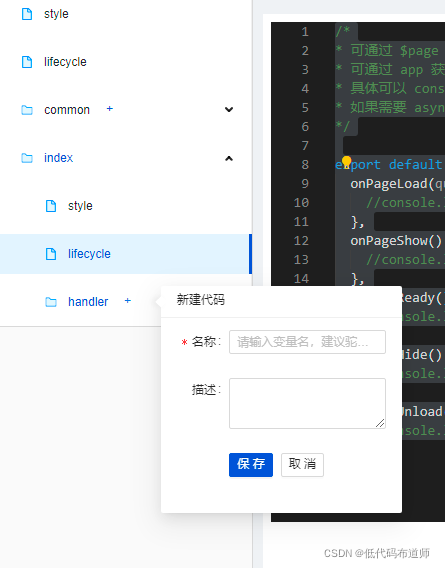Click the file icon beside top-level style
Viewport: 445px width, 568px height.
(27, 14)
